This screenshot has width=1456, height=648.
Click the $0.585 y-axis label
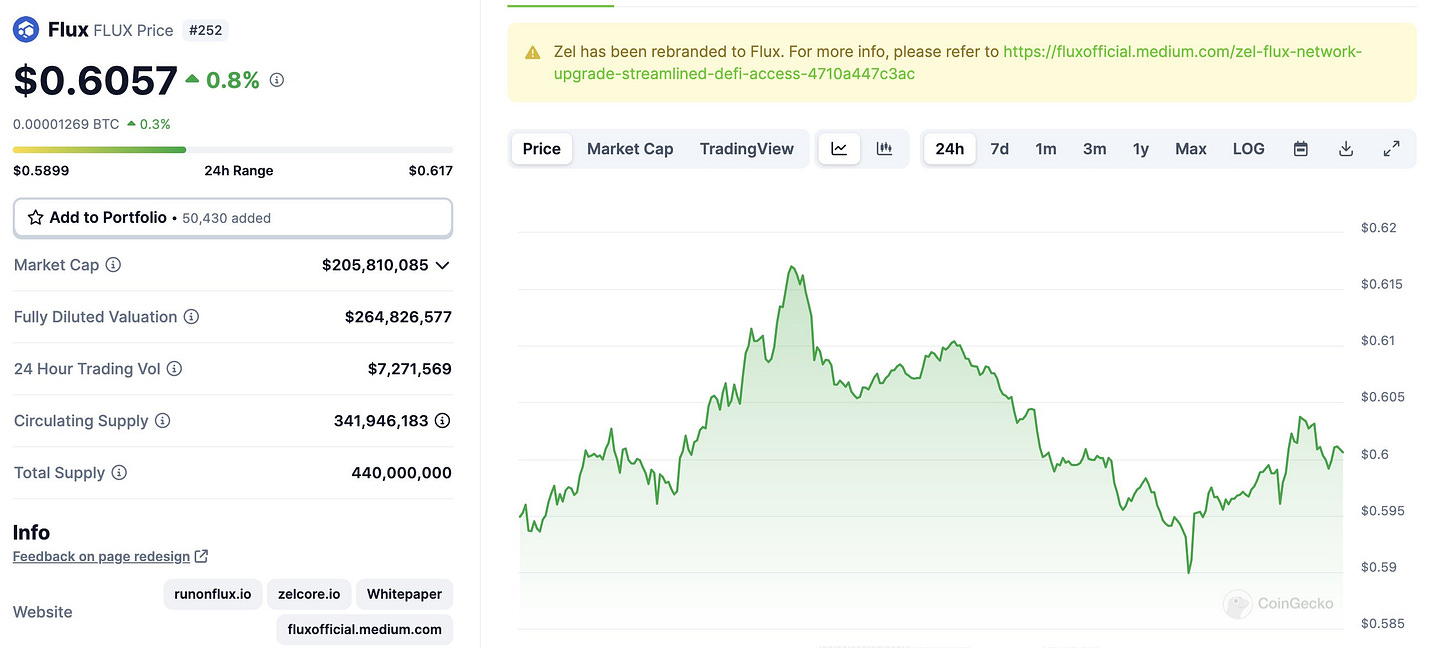click(x=1382, y=624)
